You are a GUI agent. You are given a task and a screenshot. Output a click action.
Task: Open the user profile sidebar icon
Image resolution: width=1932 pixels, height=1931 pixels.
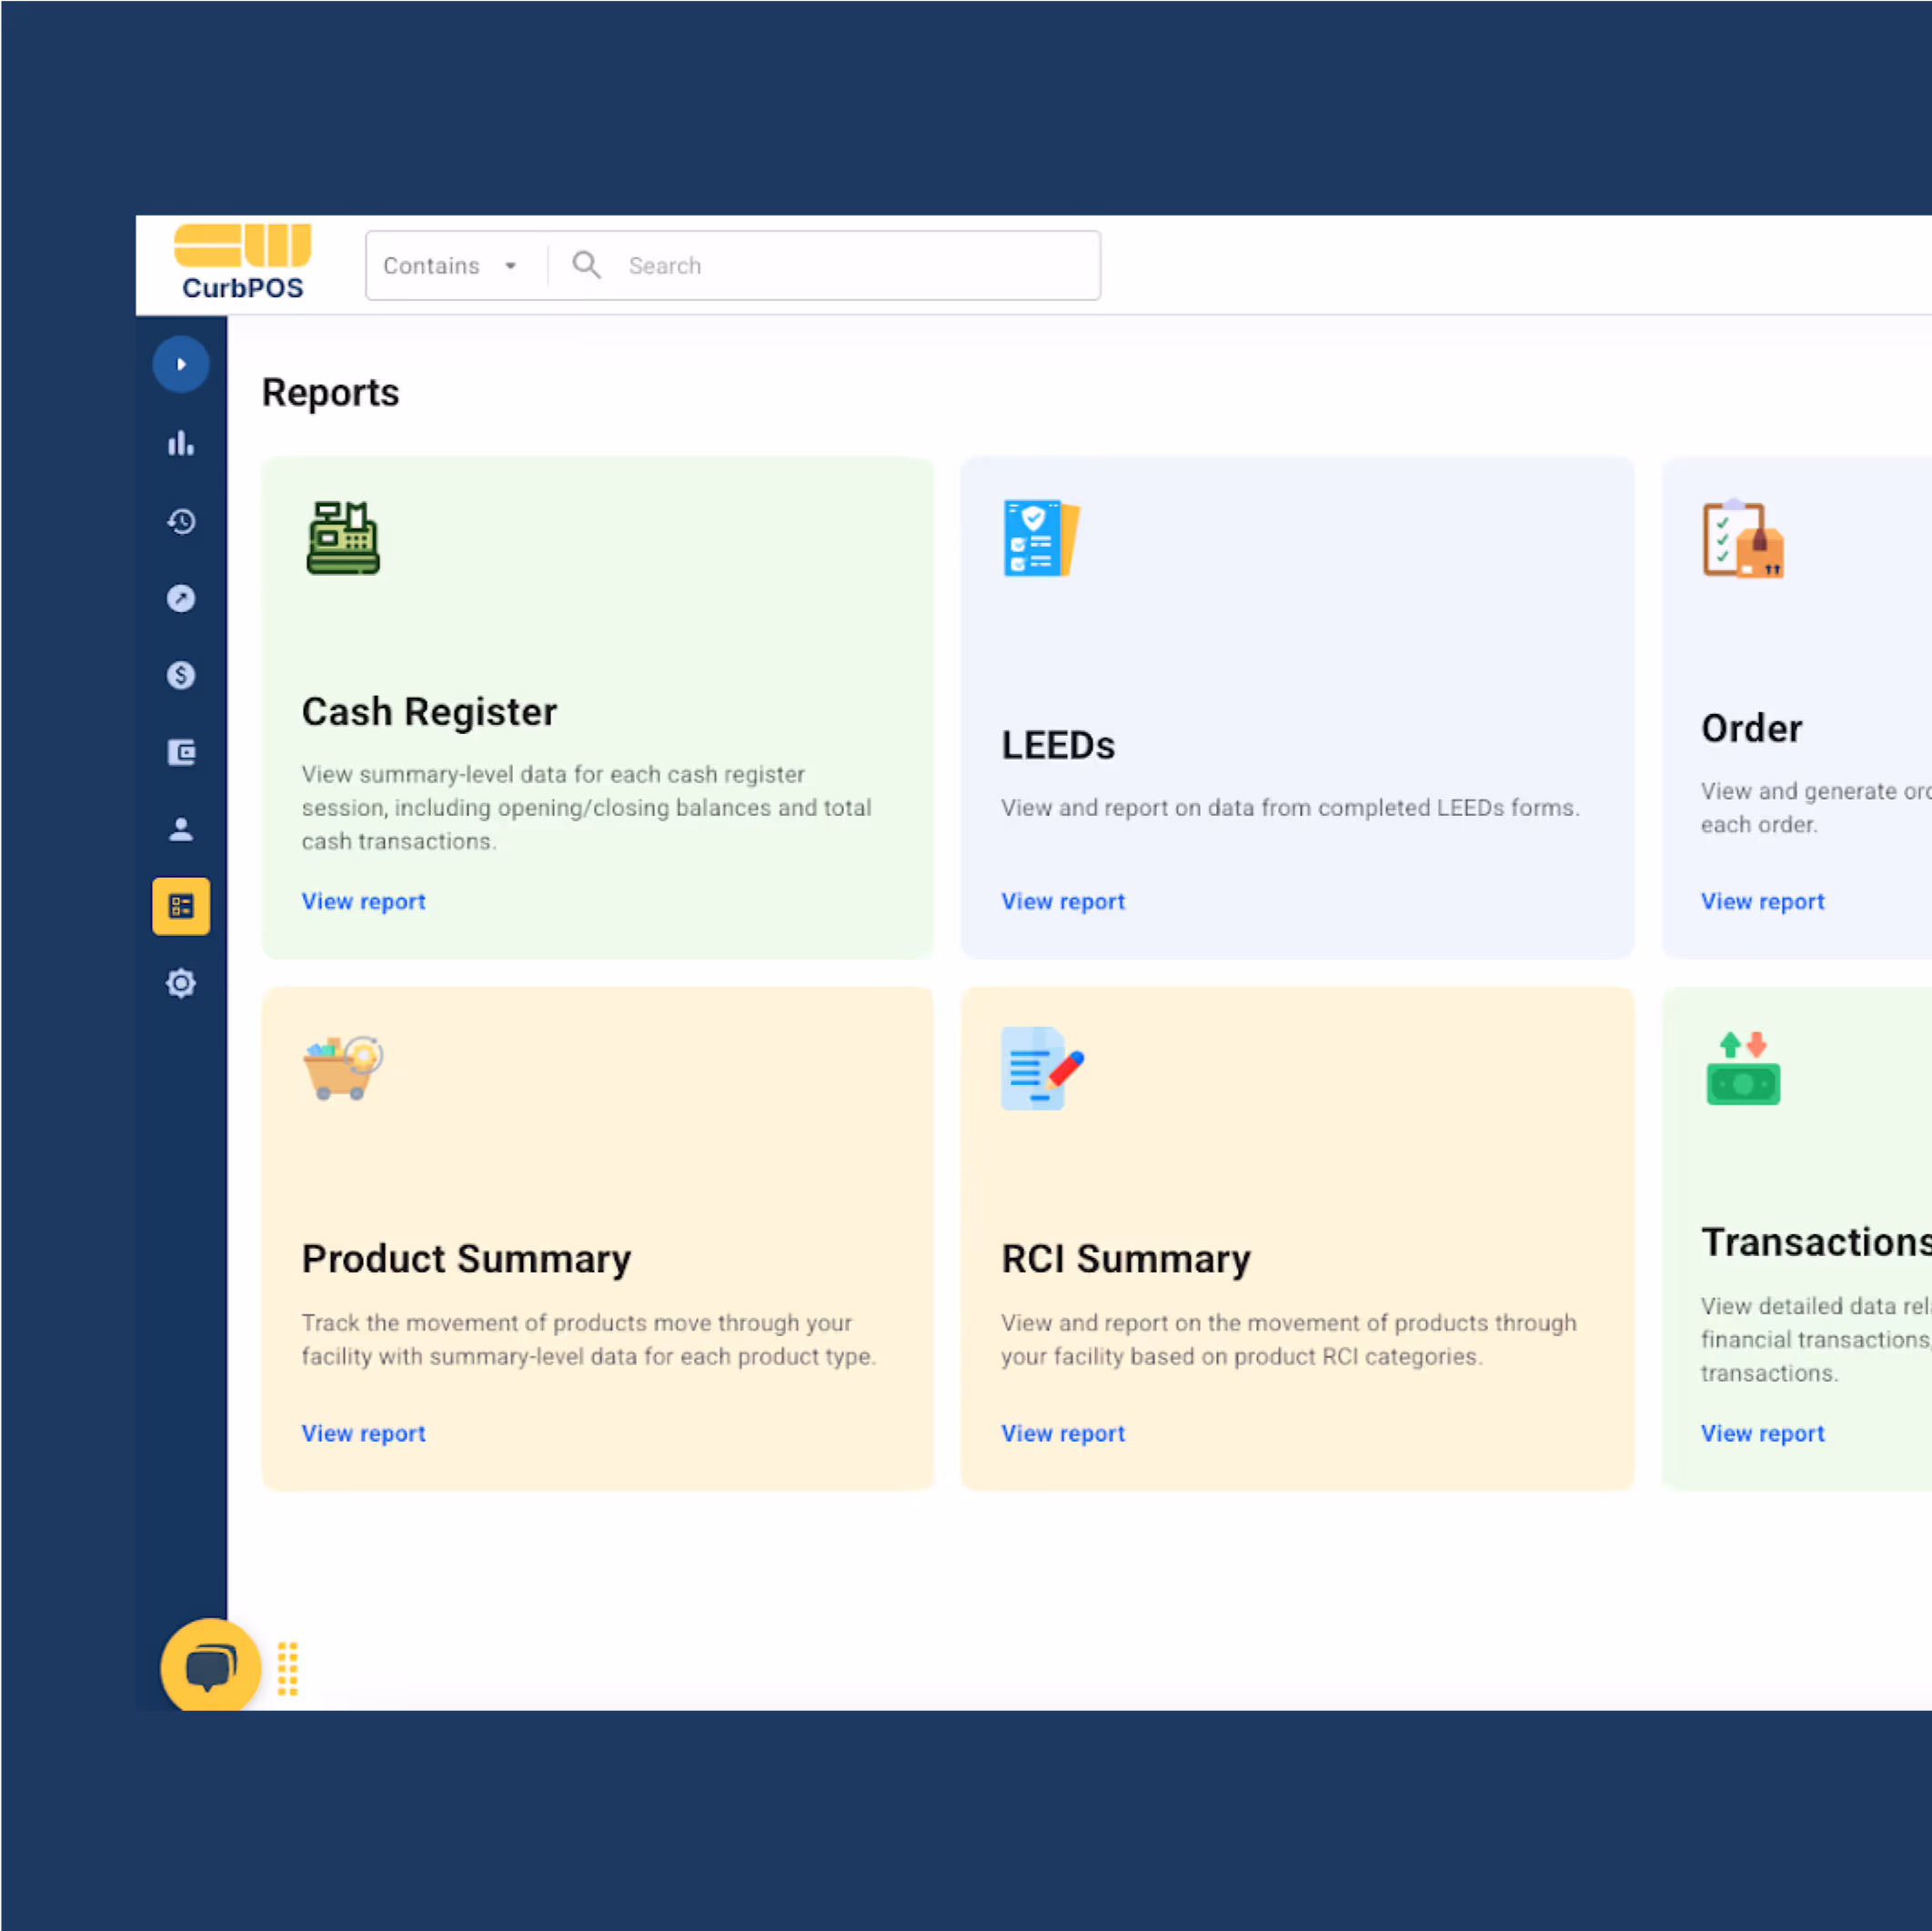(x=181, y=829)
